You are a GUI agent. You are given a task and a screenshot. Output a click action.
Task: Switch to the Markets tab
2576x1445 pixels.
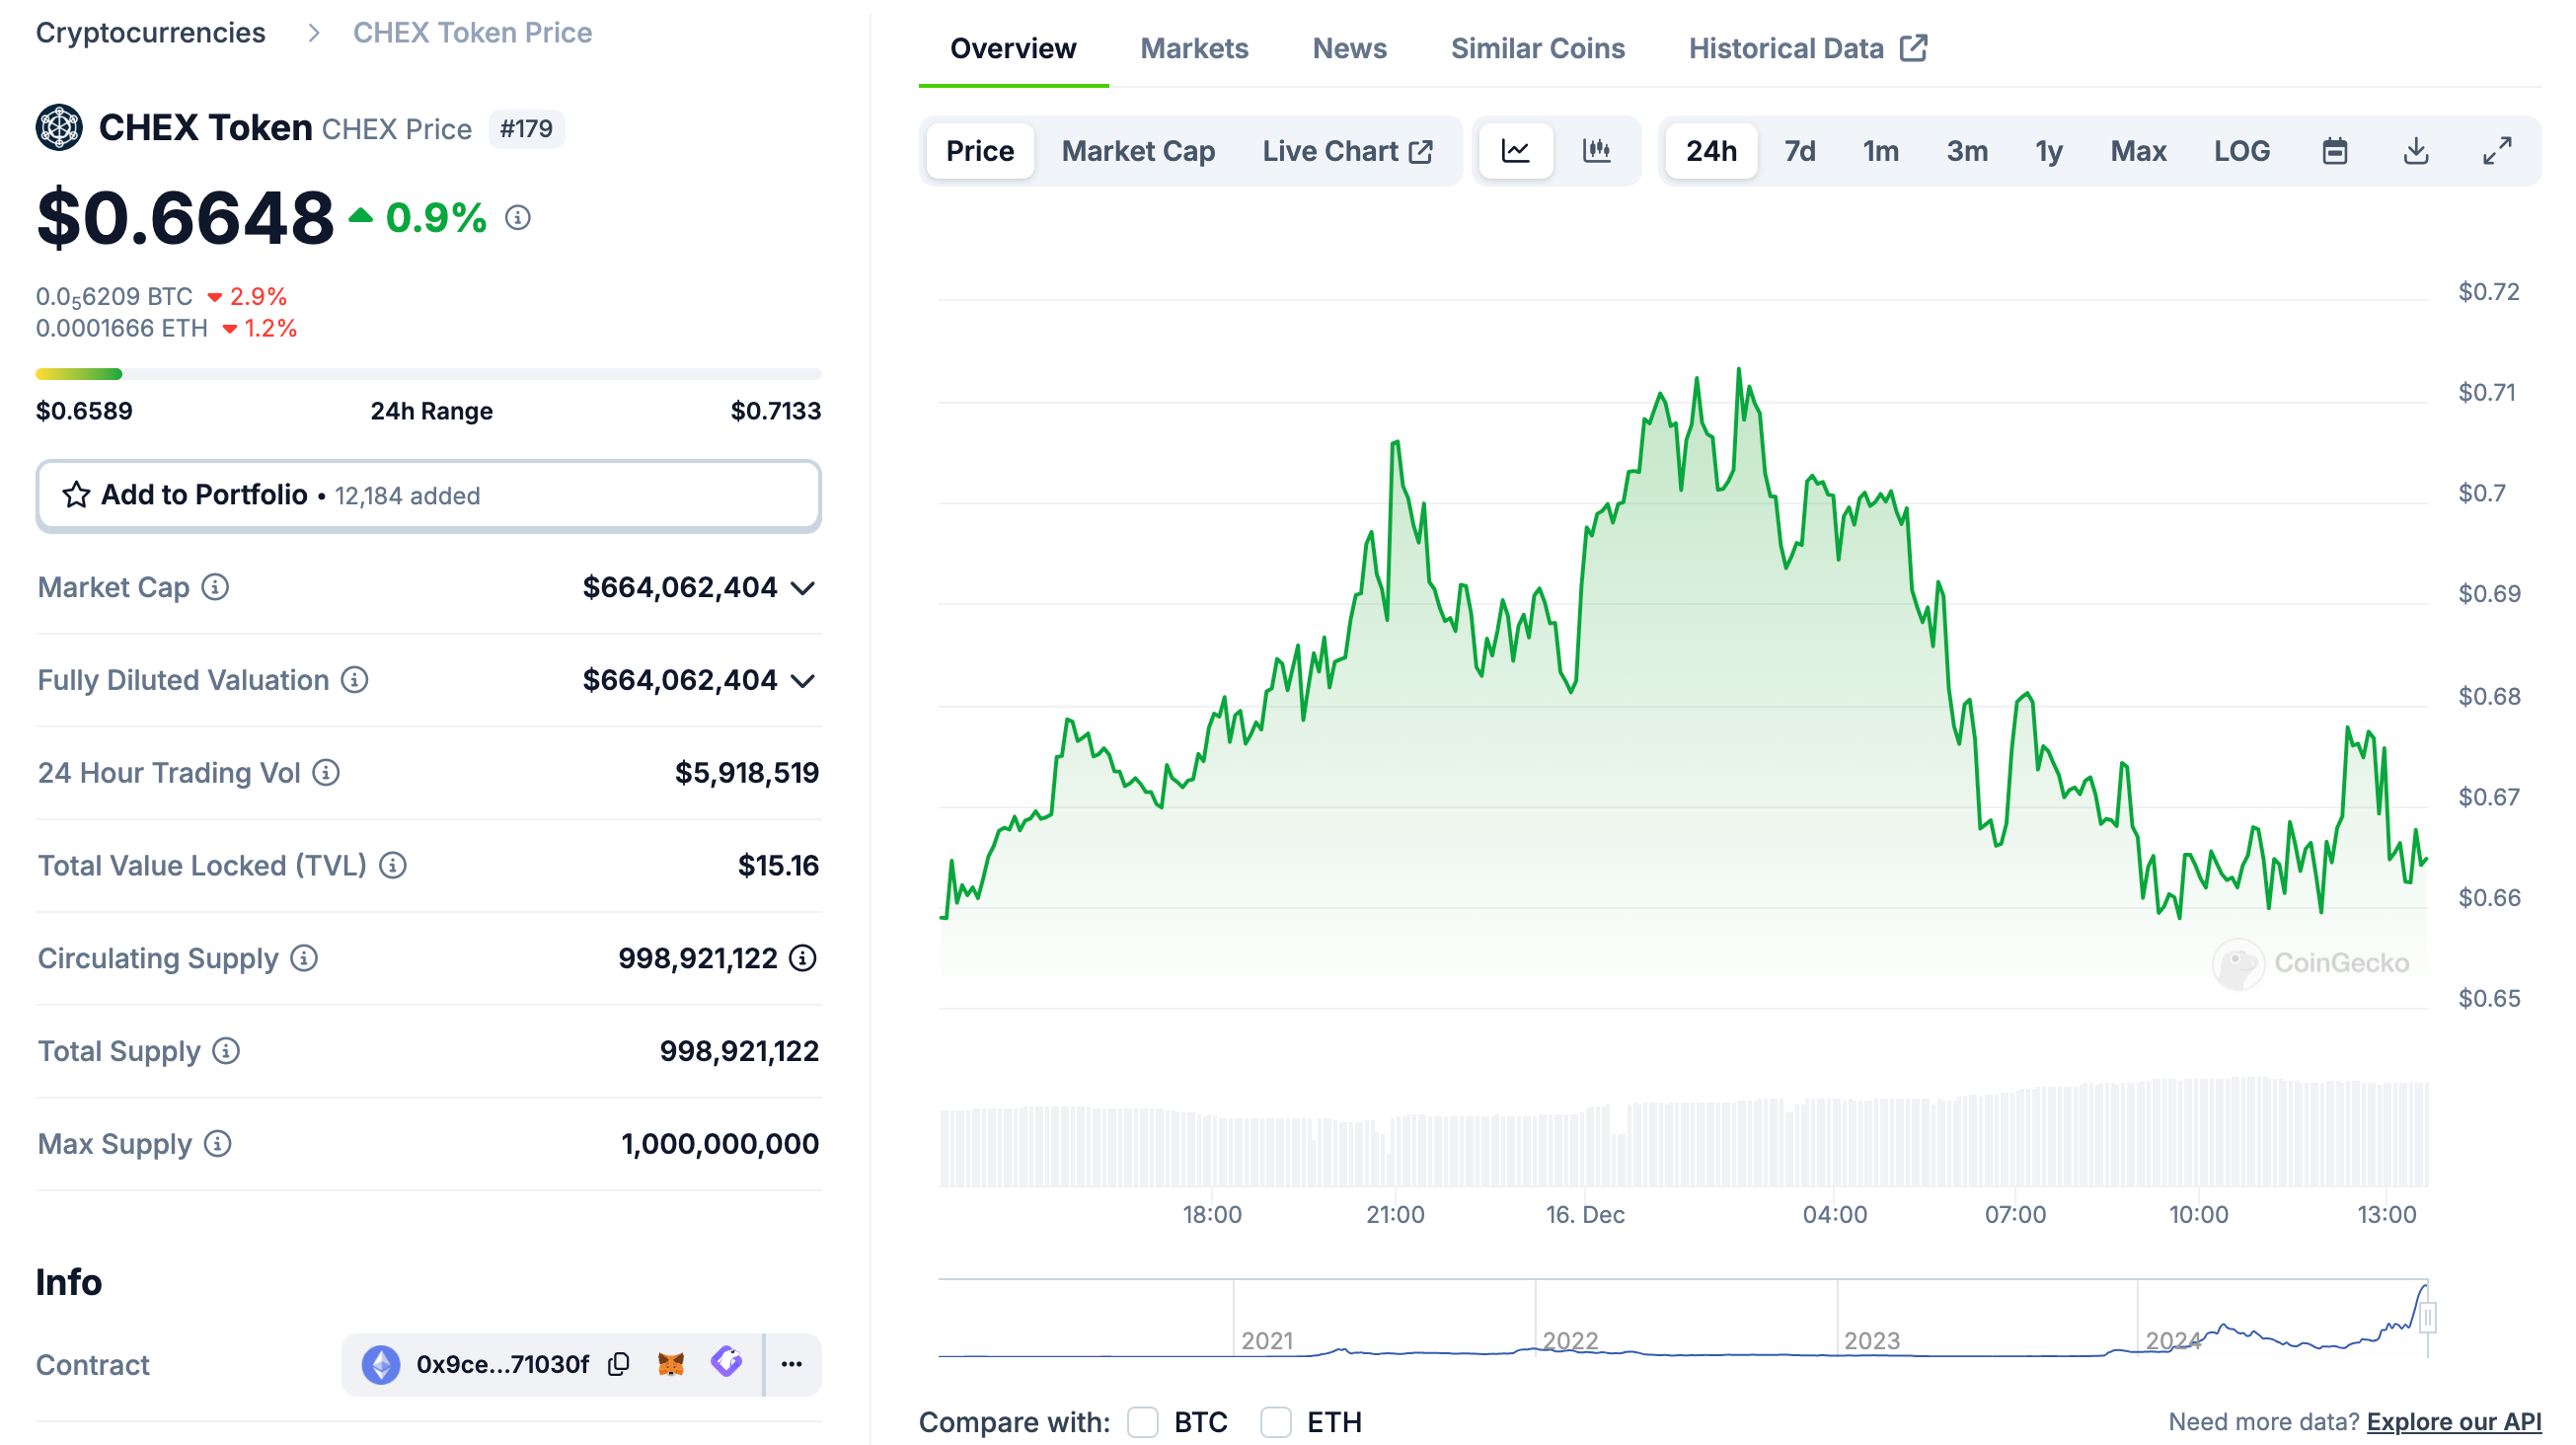coord(1194,48)
